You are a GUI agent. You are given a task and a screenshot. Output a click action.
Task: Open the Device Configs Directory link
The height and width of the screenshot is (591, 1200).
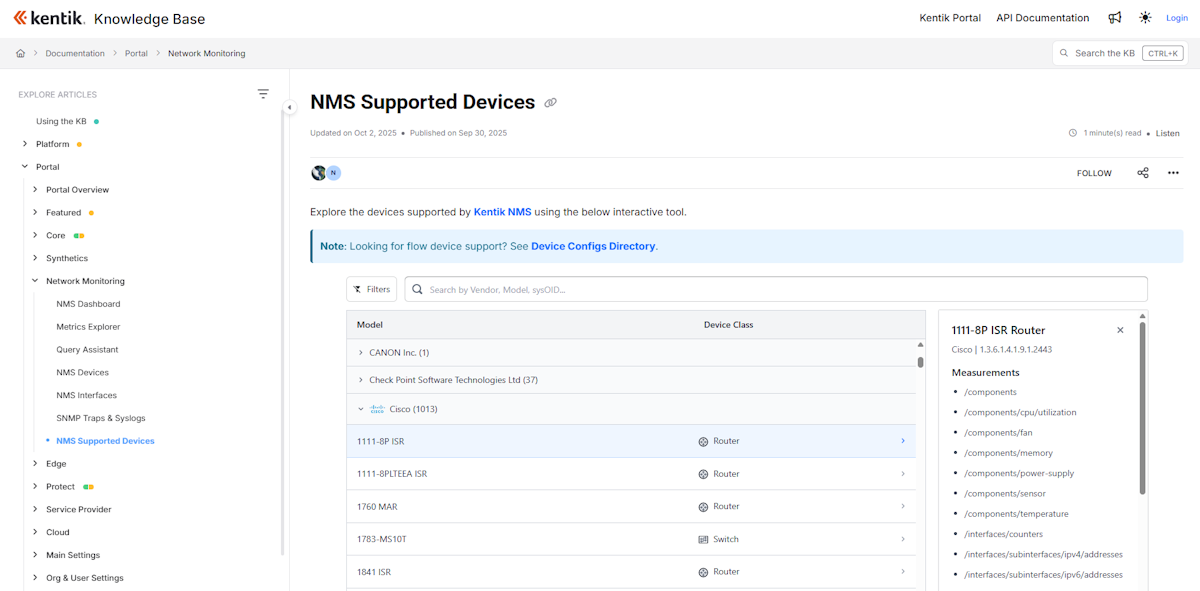[594, 245]
